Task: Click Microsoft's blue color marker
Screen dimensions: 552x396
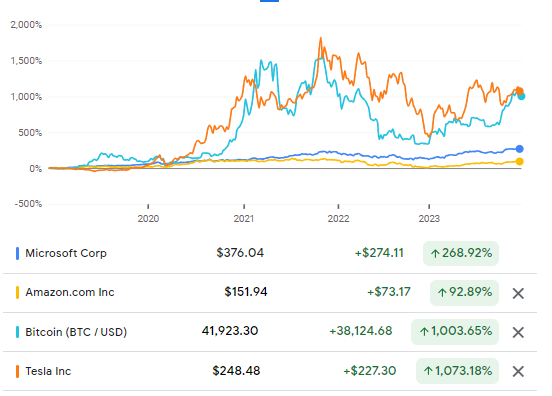Action: coord(17,253)
